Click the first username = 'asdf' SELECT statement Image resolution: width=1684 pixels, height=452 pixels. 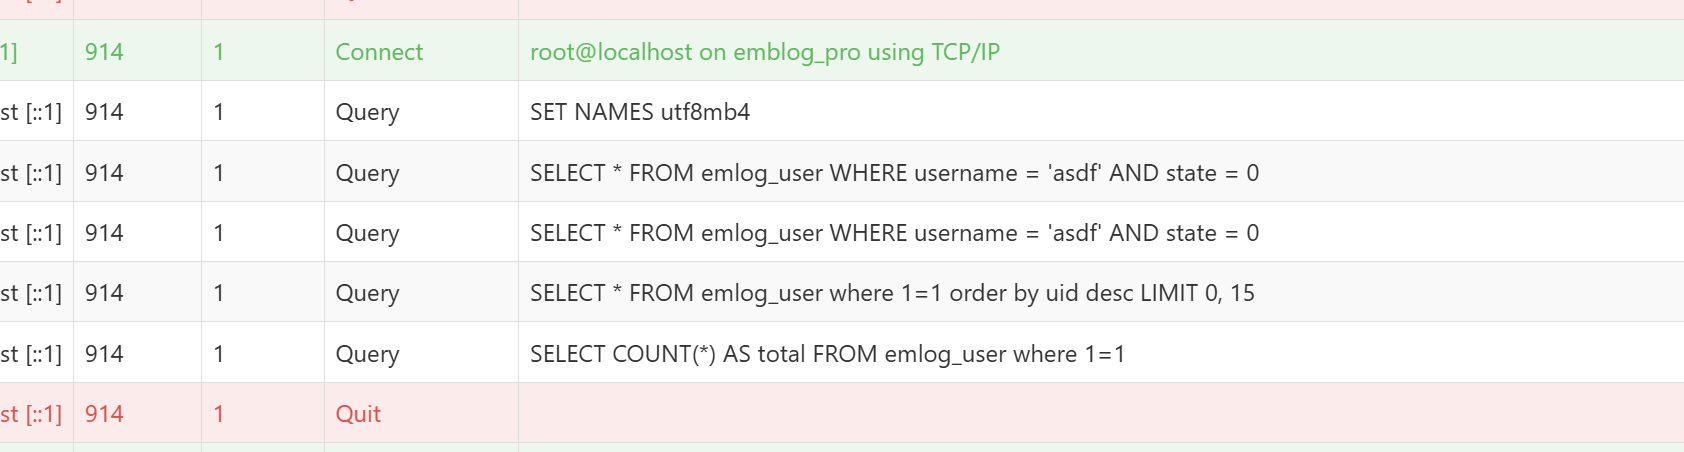pyautogui.click(x=893, y=173)
